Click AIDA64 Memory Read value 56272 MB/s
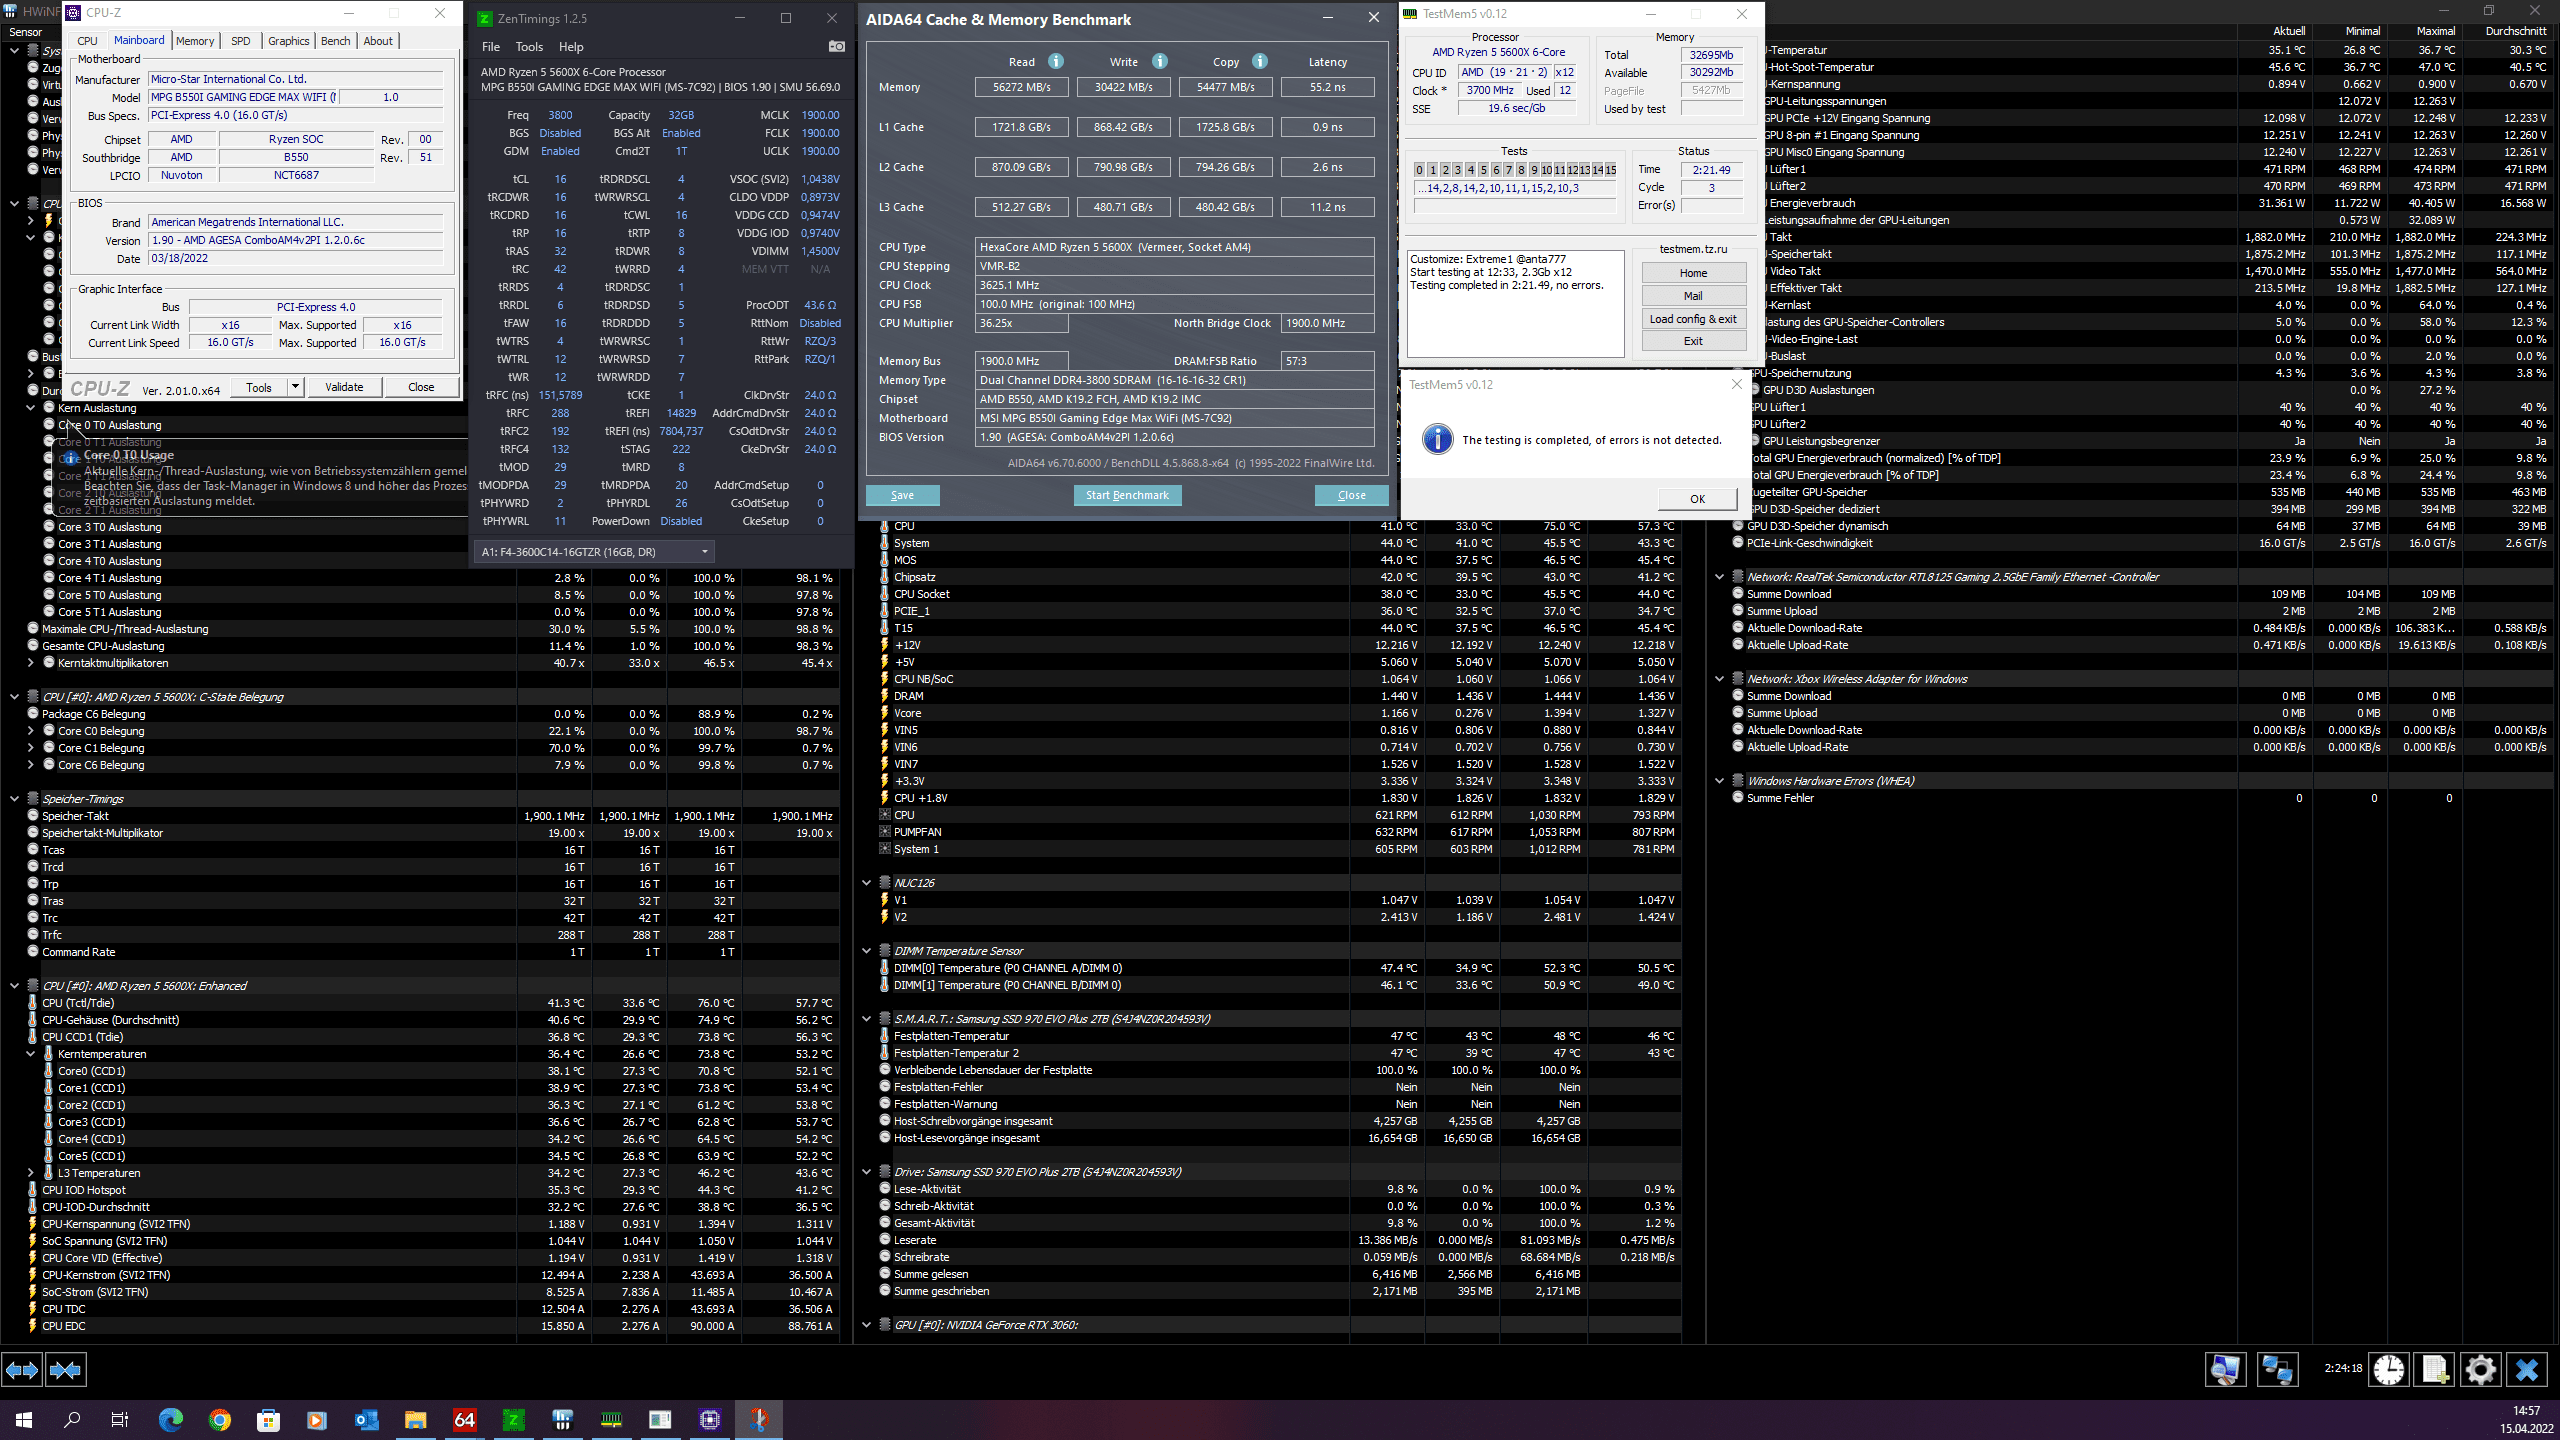The width and height of the screenshot is (2560, 1440). pyautogui.click(x=1021, y=87)
